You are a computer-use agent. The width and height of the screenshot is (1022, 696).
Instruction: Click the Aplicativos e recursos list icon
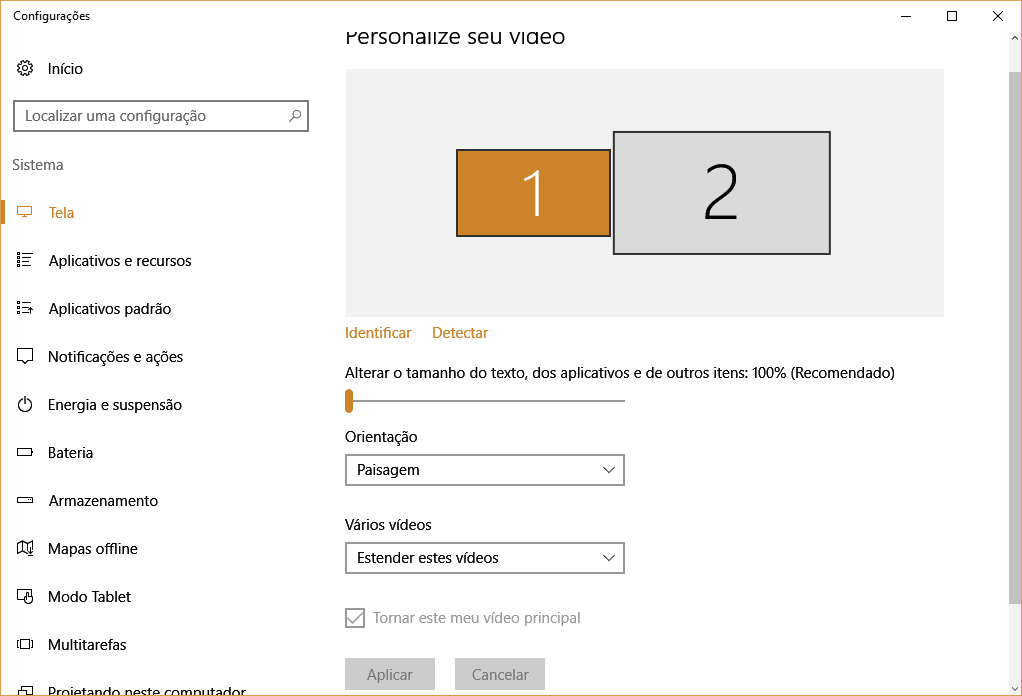tap(25, 260)
